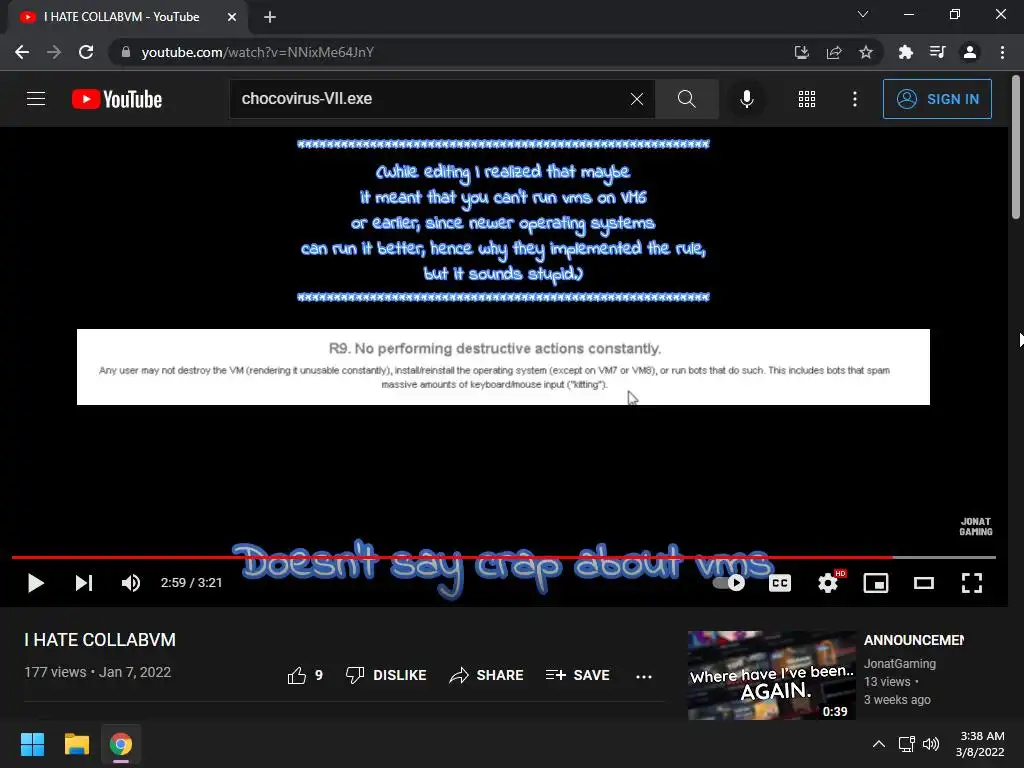Go back in browser history
1024x768 pixels.
coord(22,52)
